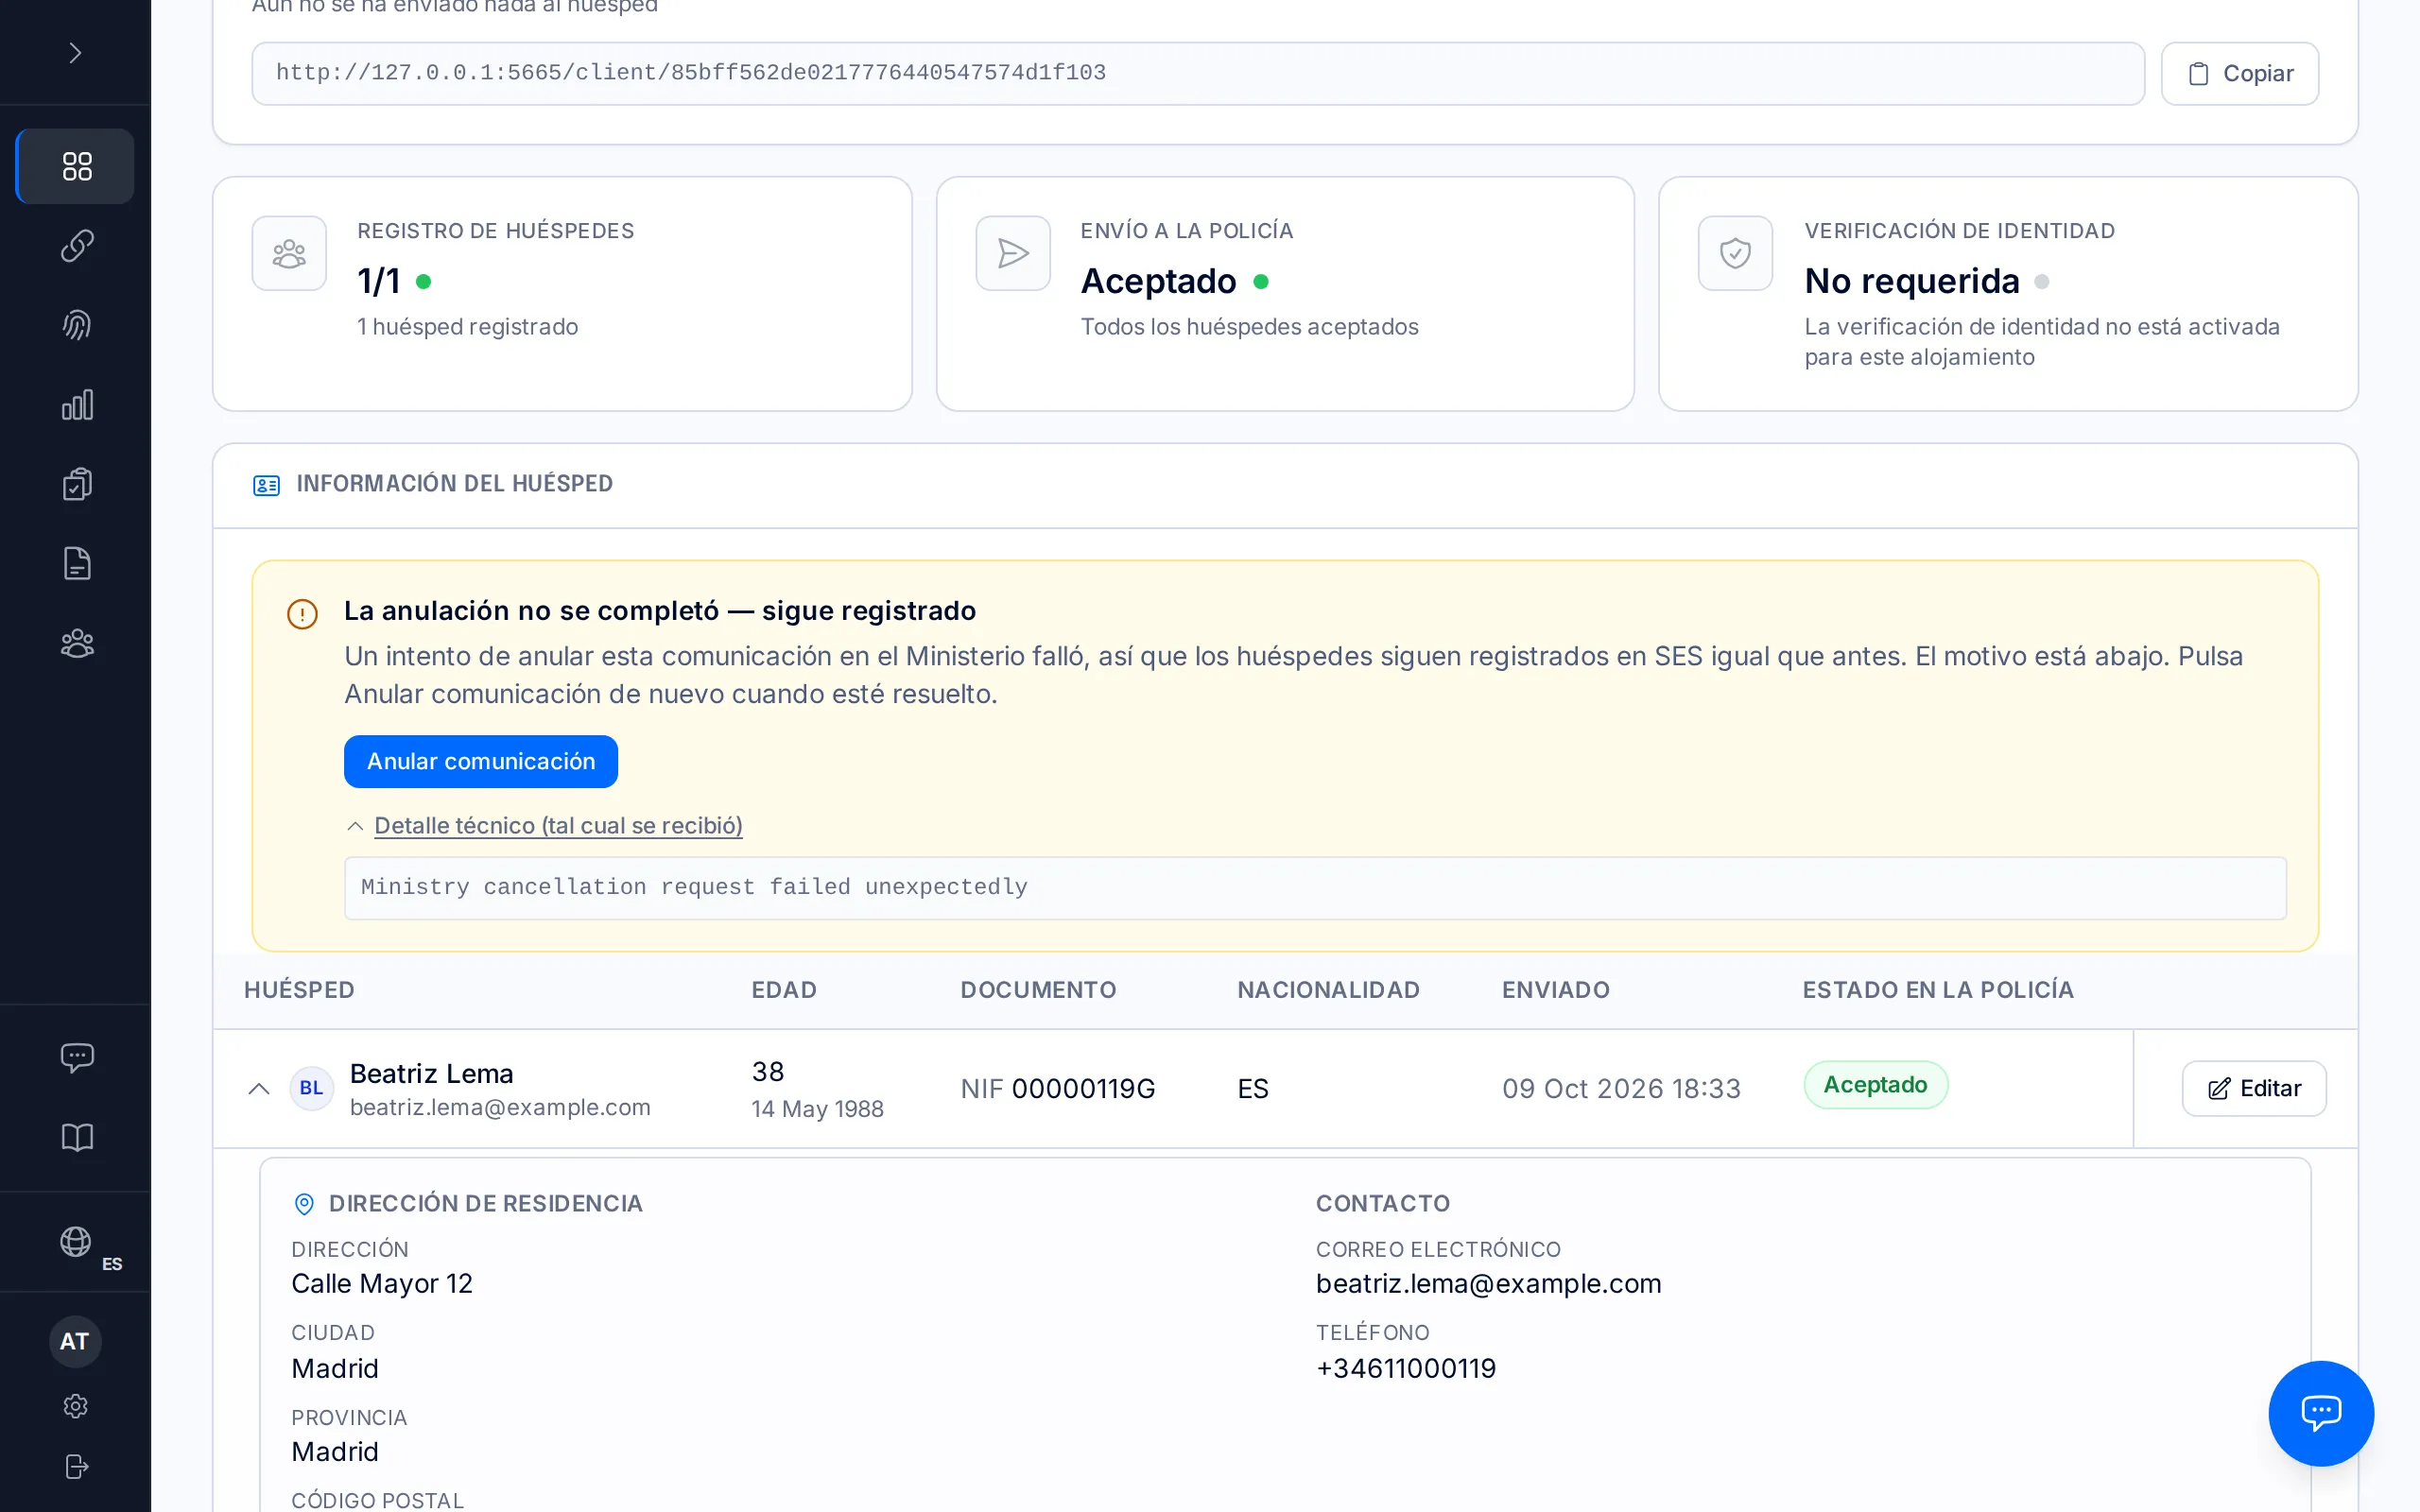
Task: Click Editar for Beatriz Lema
Action: tap(2254, 1088)
